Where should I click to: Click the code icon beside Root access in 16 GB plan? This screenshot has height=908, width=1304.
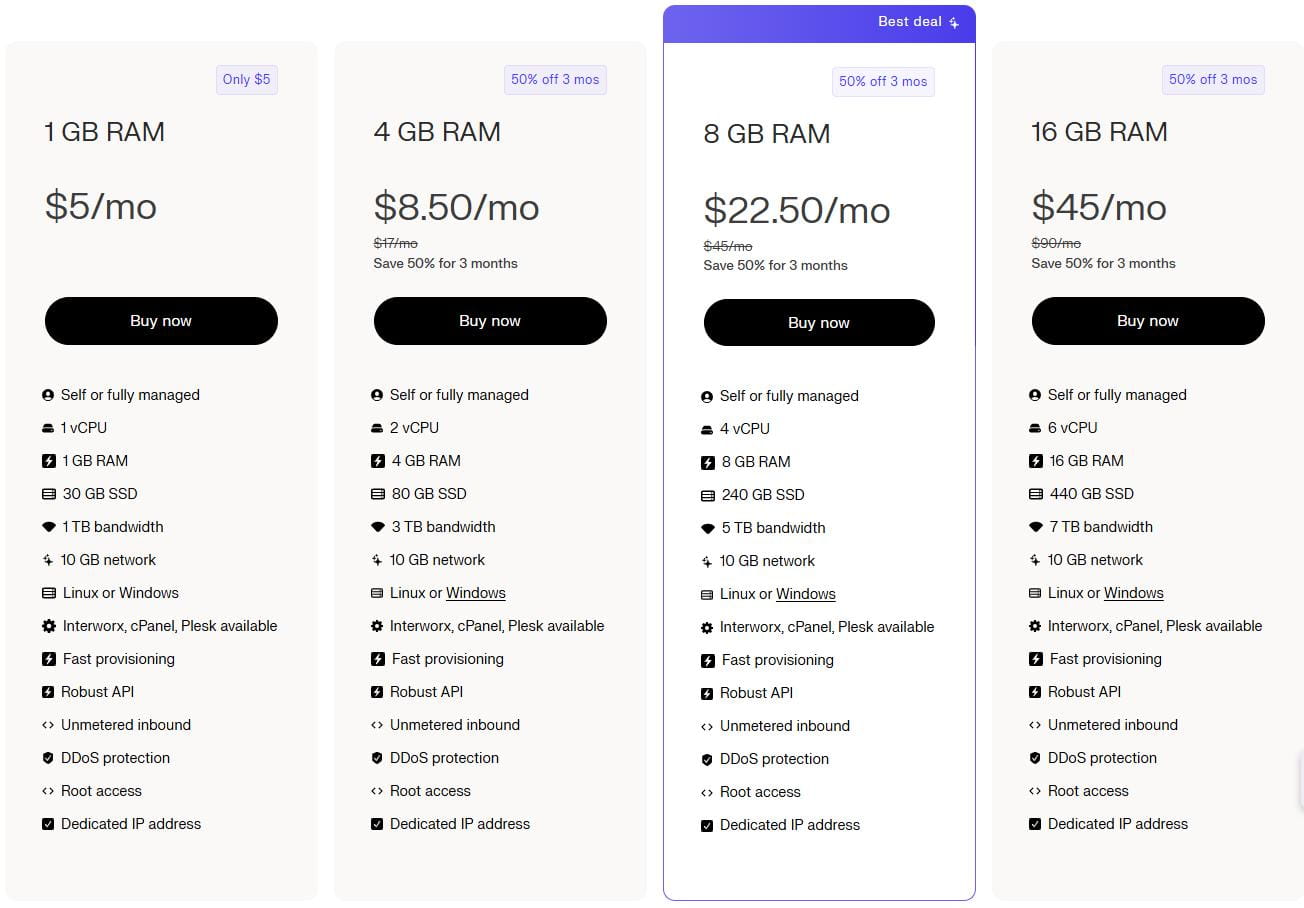click(x=1036, y=791)
